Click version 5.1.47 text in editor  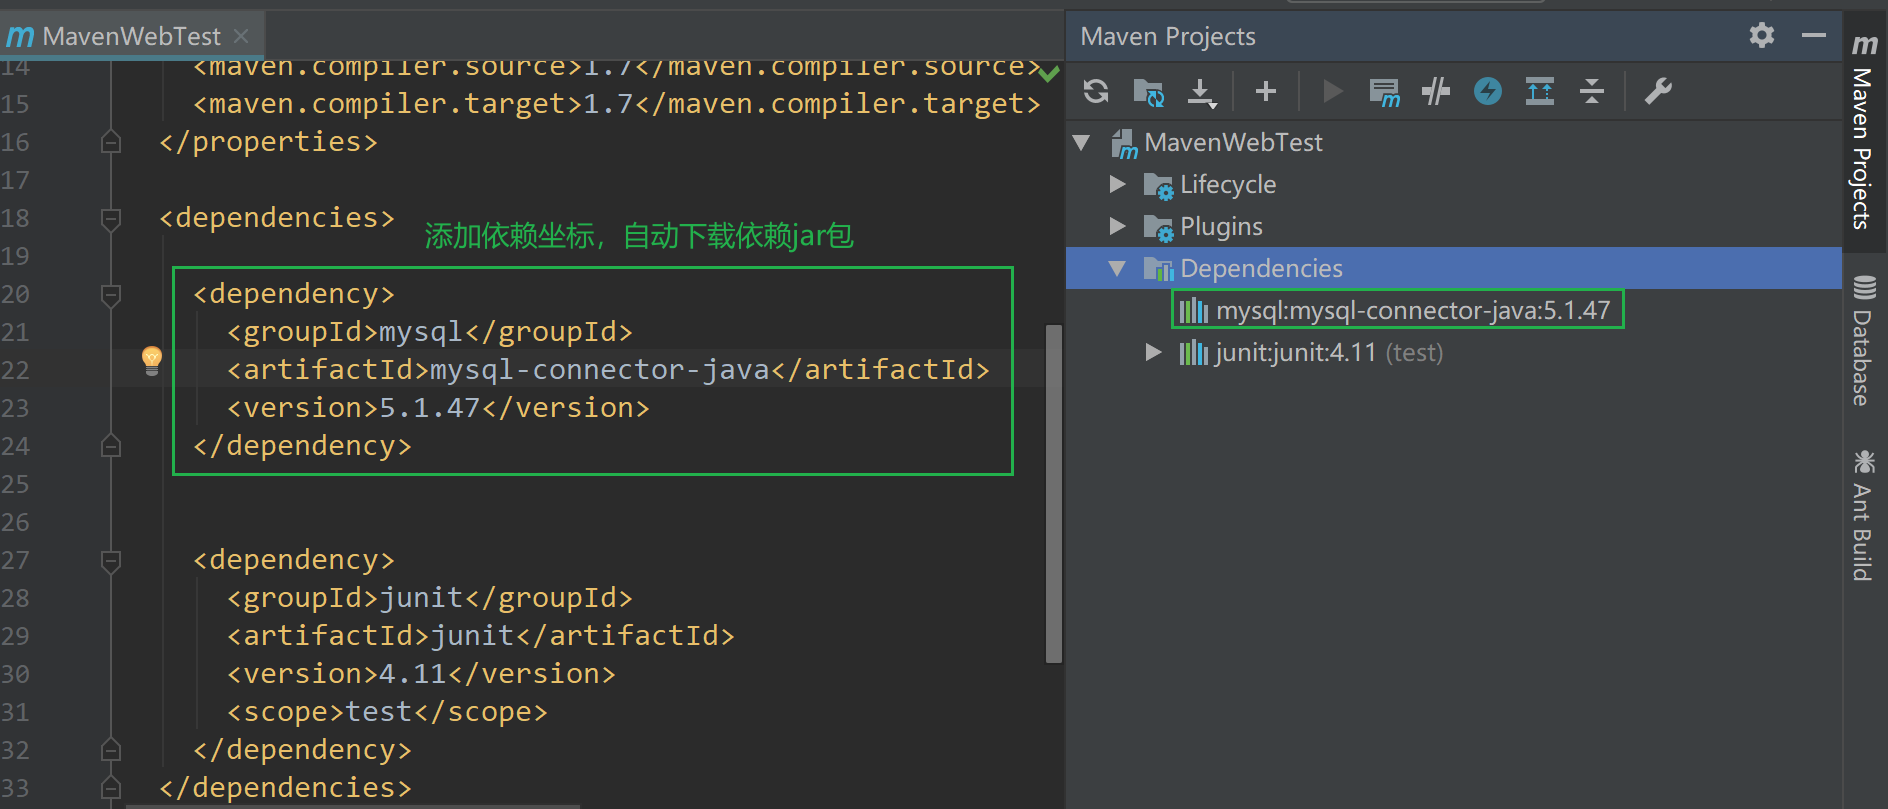[430, 408]
